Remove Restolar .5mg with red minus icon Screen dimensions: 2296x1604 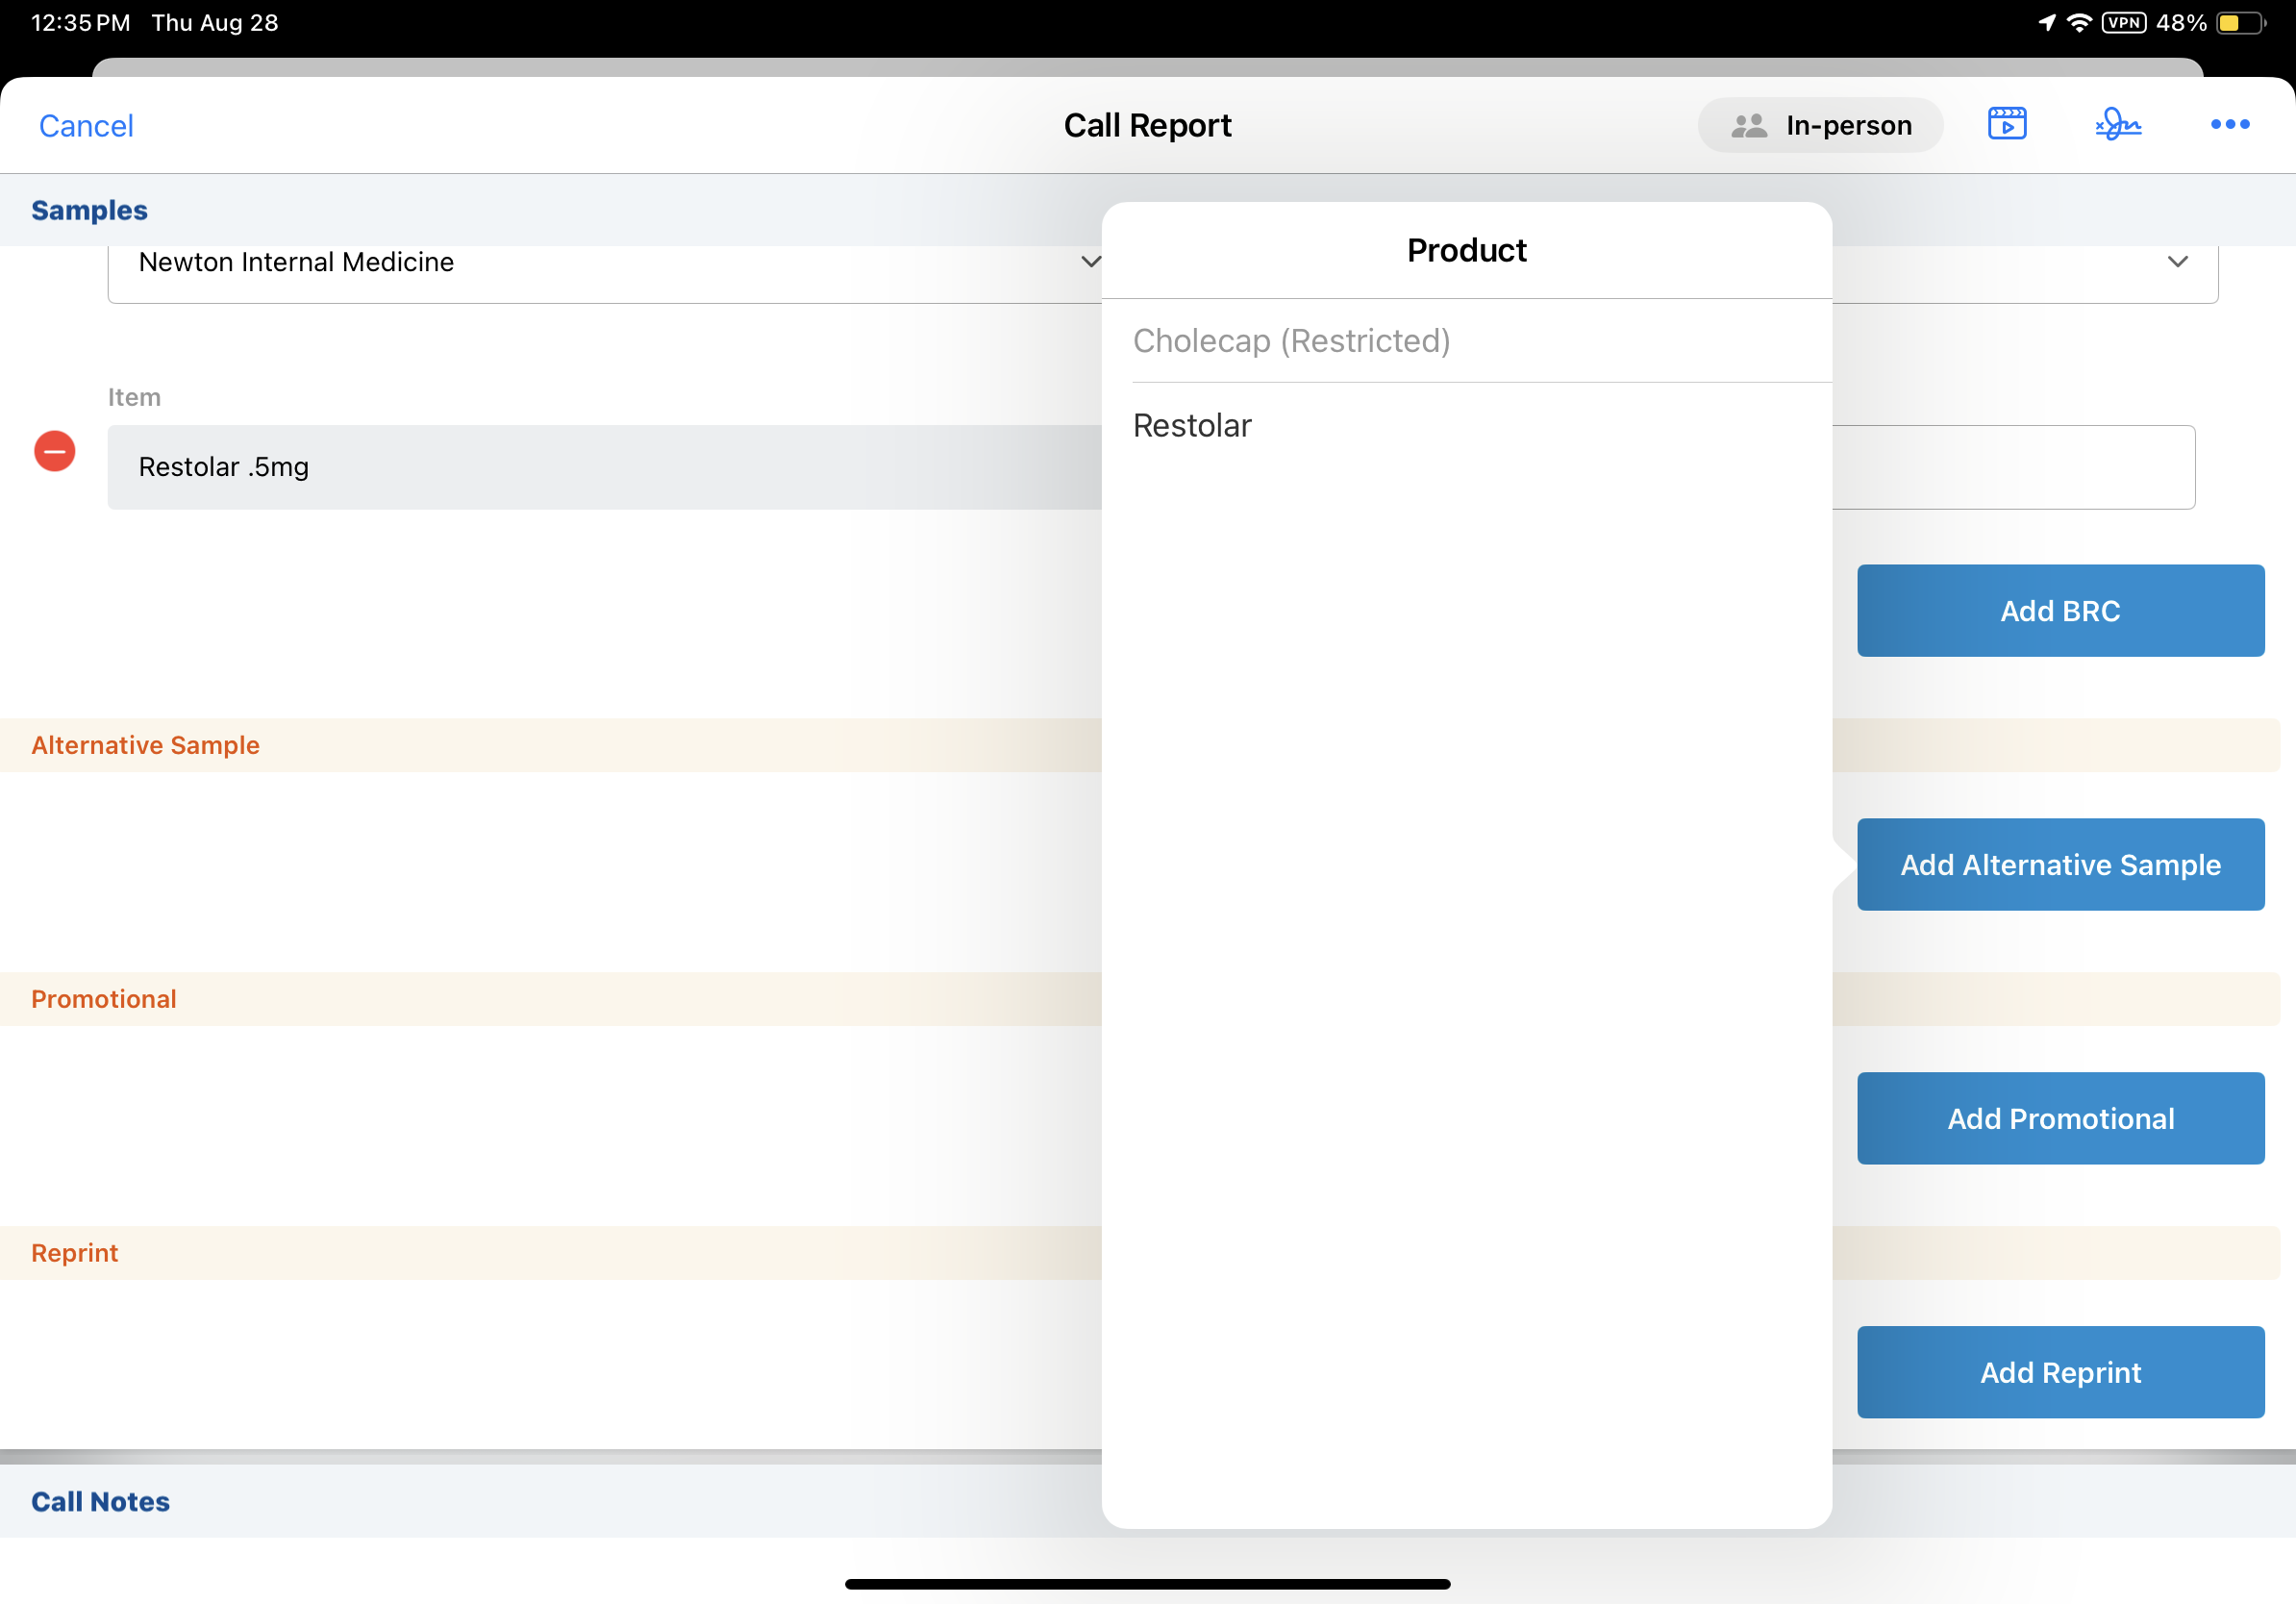[55, 451]
